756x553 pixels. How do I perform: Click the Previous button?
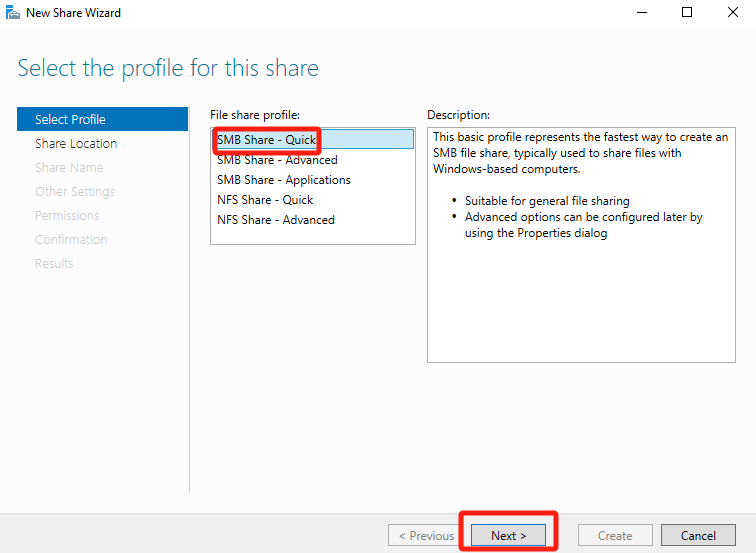[426, 536]
